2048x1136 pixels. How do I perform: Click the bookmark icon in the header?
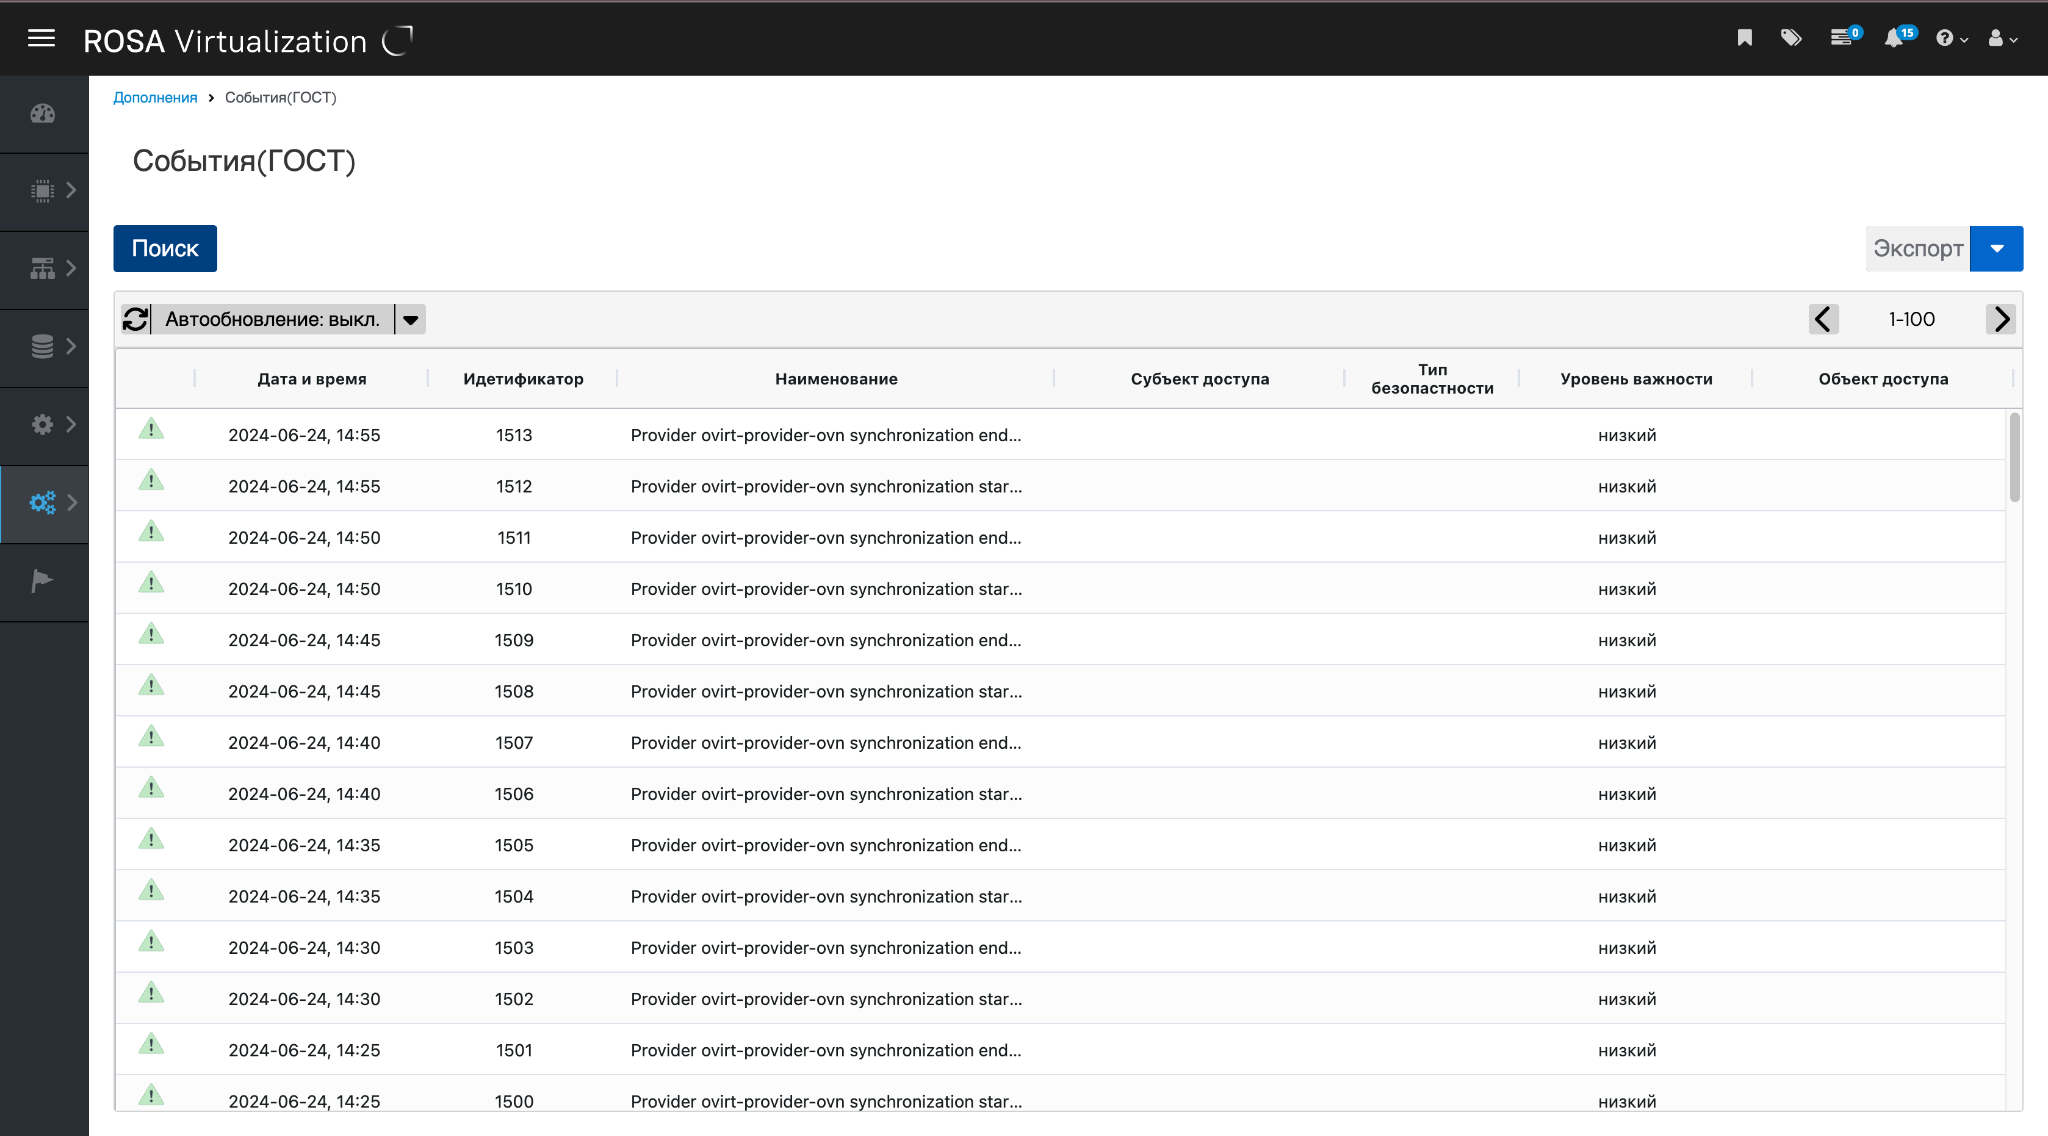1744,38
